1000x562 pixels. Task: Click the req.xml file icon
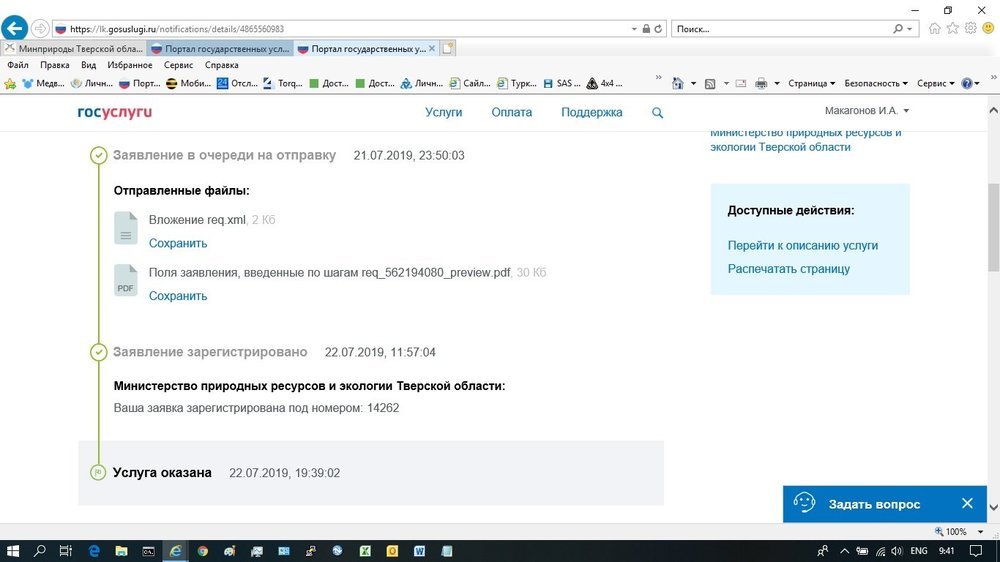pos(126,228)
